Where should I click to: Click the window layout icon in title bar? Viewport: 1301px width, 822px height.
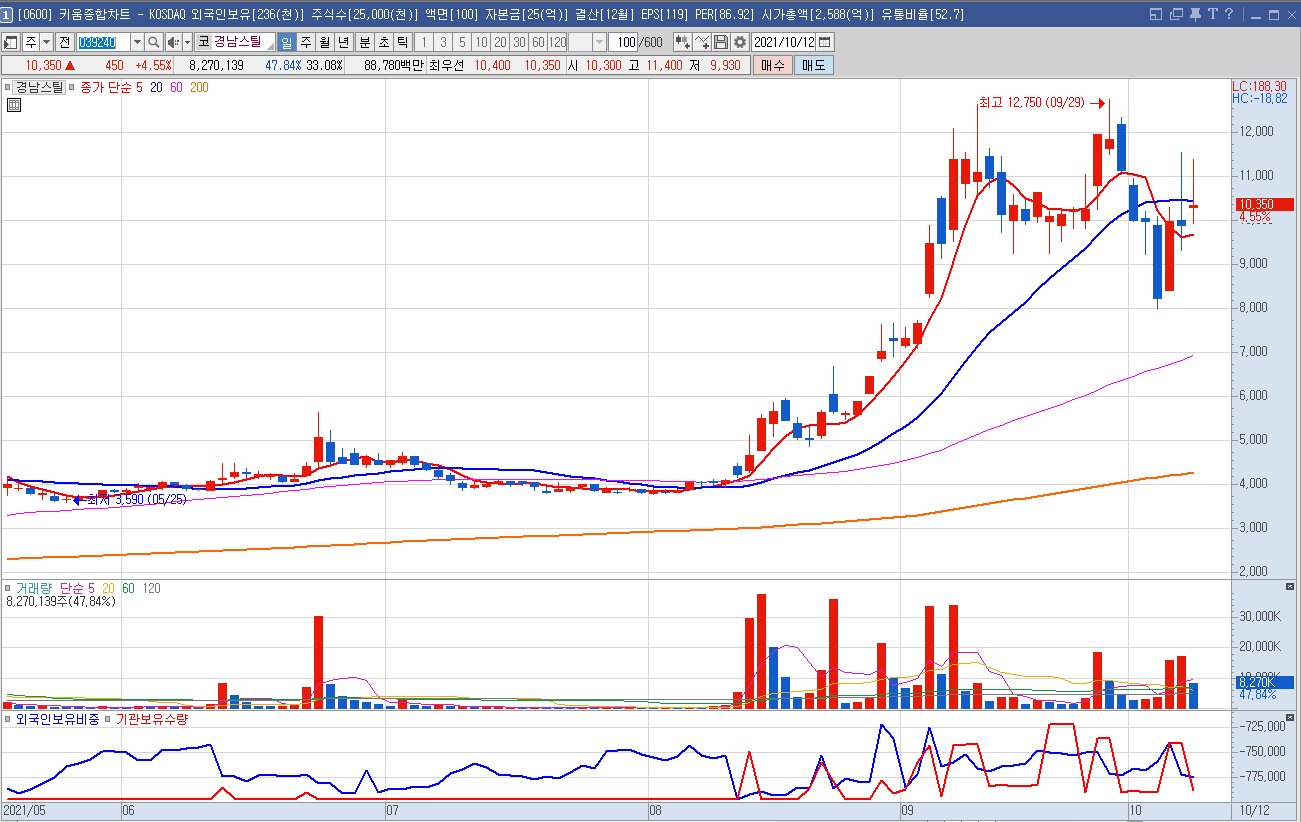coord(1156,14)
